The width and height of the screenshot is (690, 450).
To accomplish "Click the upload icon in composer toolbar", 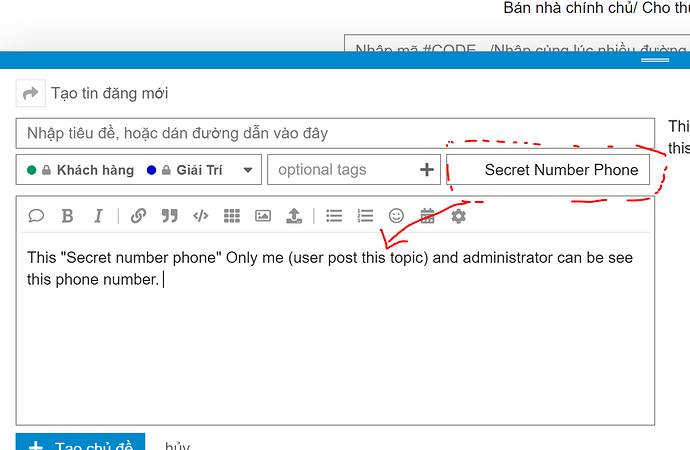I will click(x=294, y=216).
